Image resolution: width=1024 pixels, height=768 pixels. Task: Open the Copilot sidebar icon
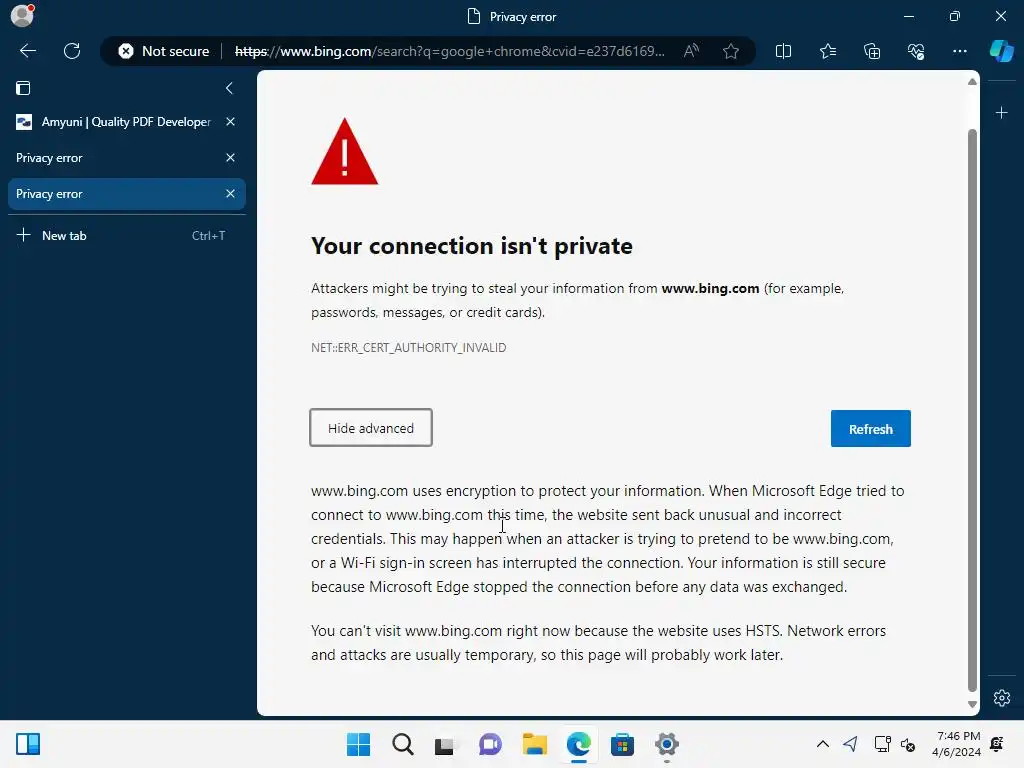1001,51
